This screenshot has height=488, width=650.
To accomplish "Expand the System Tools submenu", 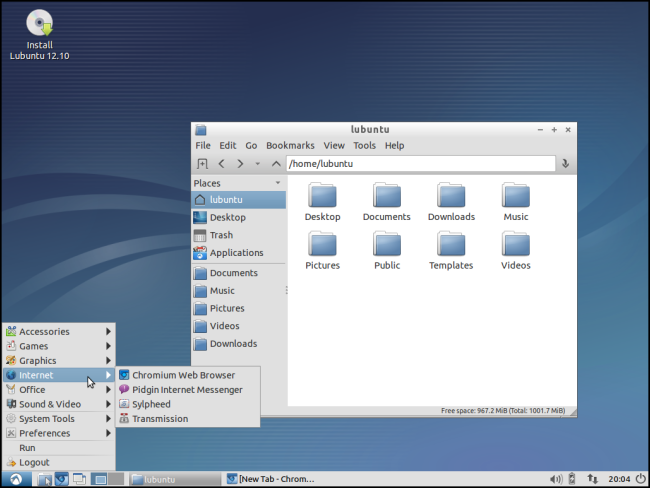I will point(59,419).
